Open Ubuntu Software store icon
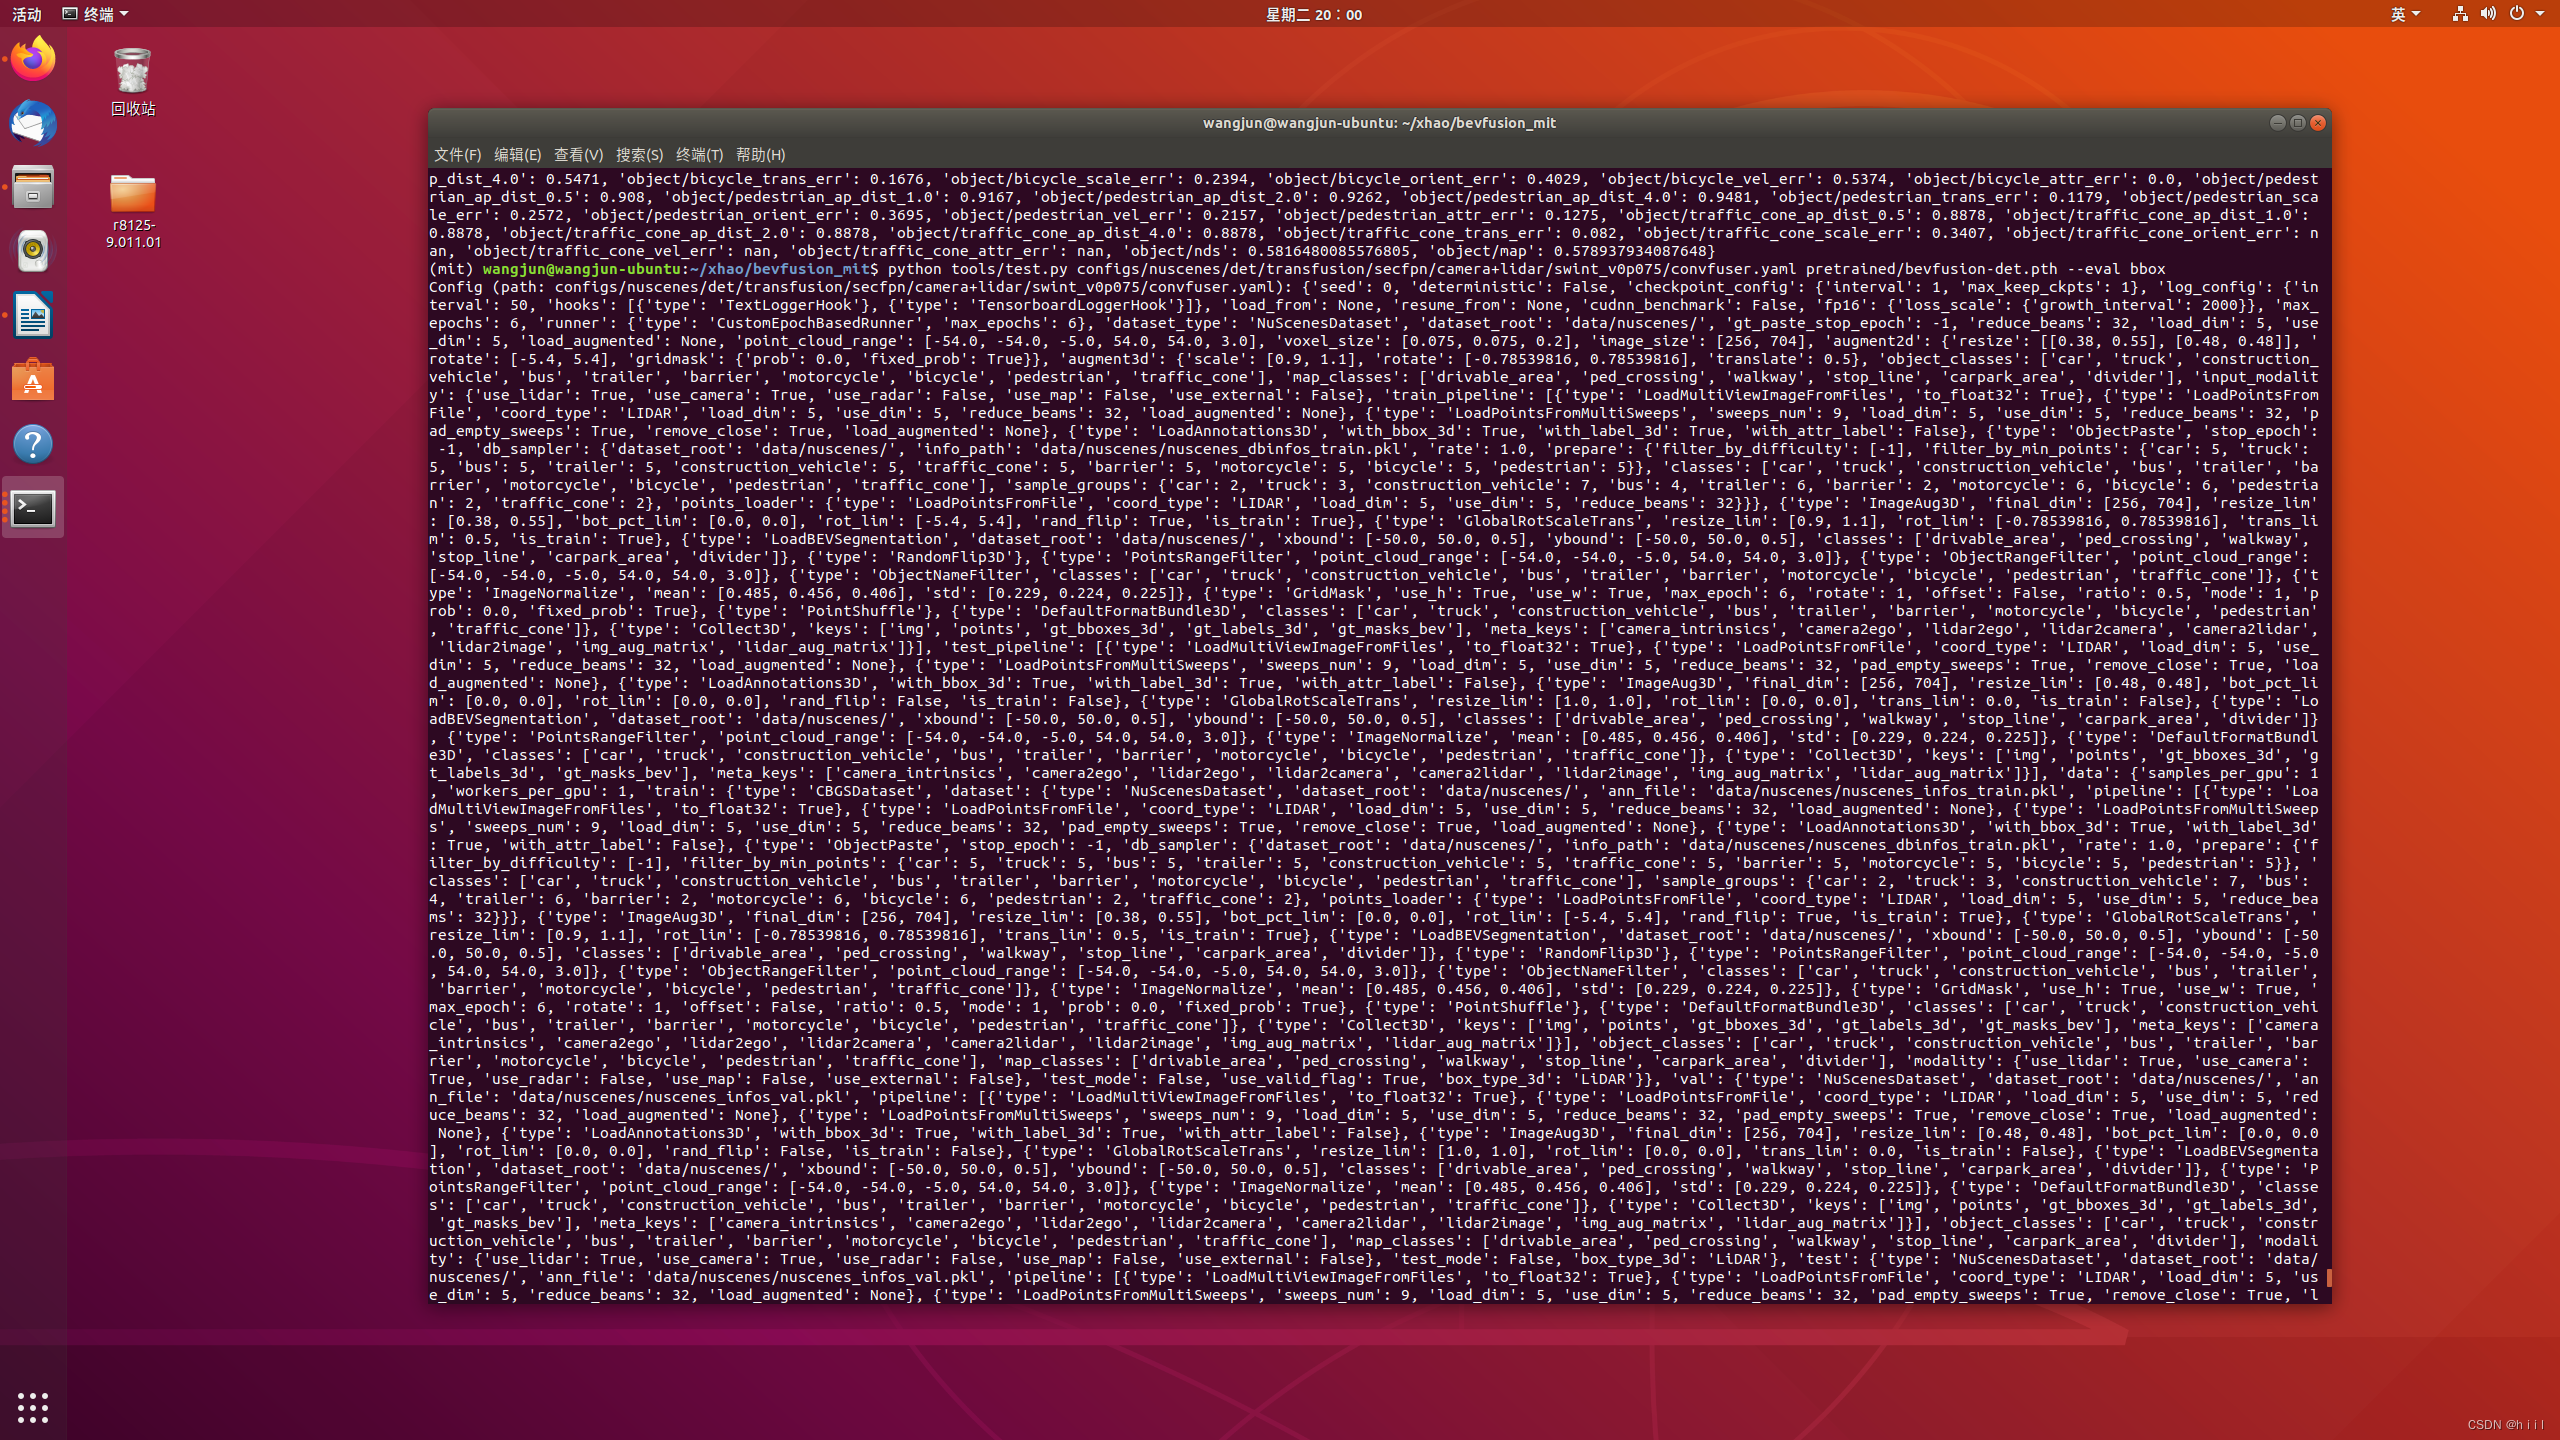 point(33,380)
